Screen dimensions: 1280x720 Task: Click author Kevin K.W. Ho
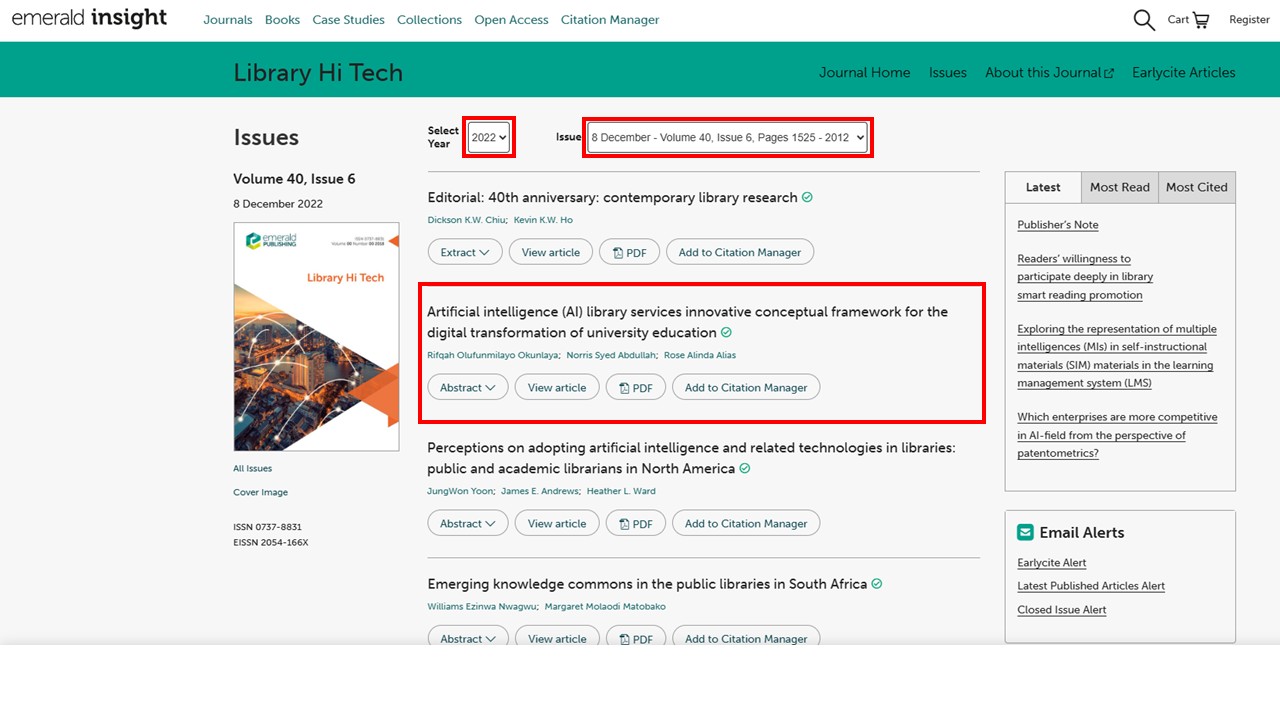point(543,220)
